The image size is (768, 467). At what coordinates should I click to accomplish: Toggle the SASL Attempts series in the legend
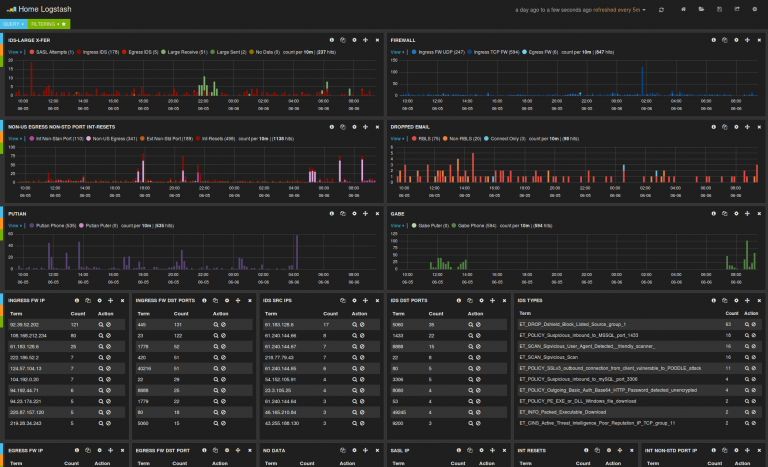[x=54, y=52]
